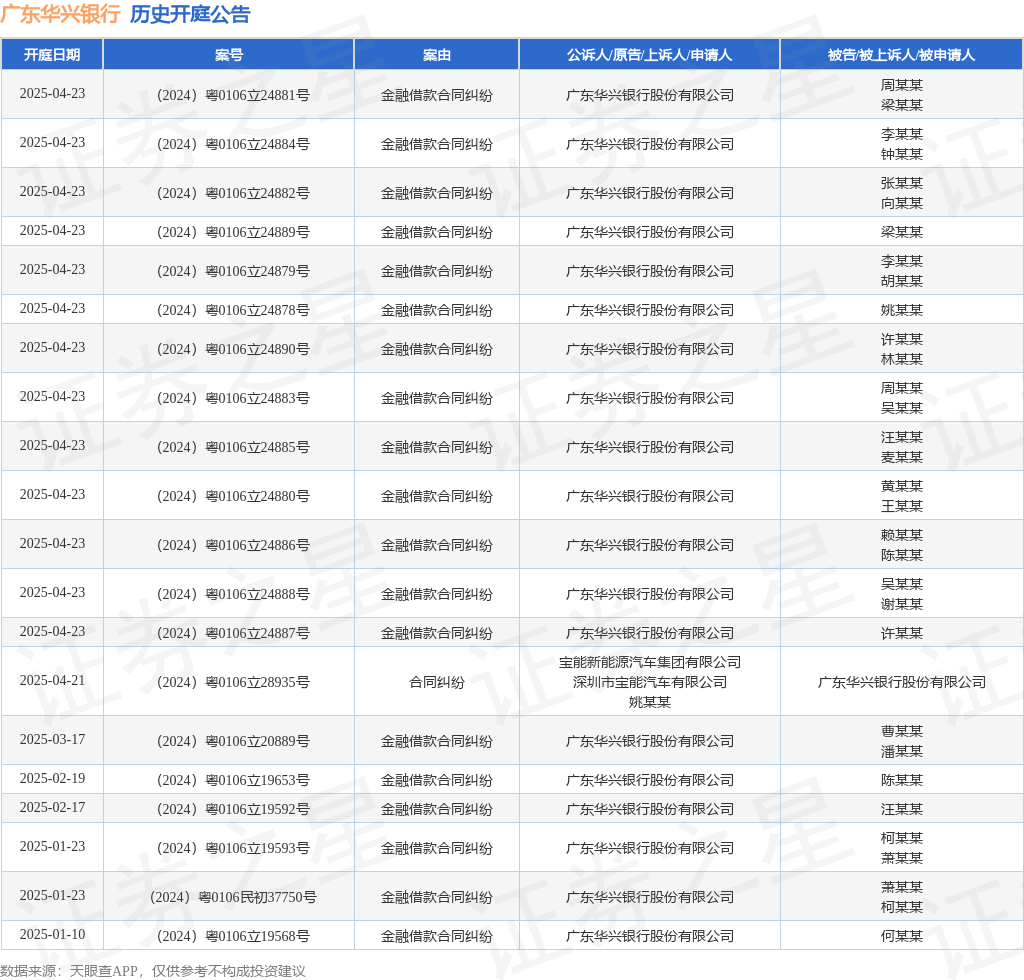This screenshot has width=1024, height=980.
Task: Select the 案由 column header
Action: pyautogui.click(x=436, y=55)
